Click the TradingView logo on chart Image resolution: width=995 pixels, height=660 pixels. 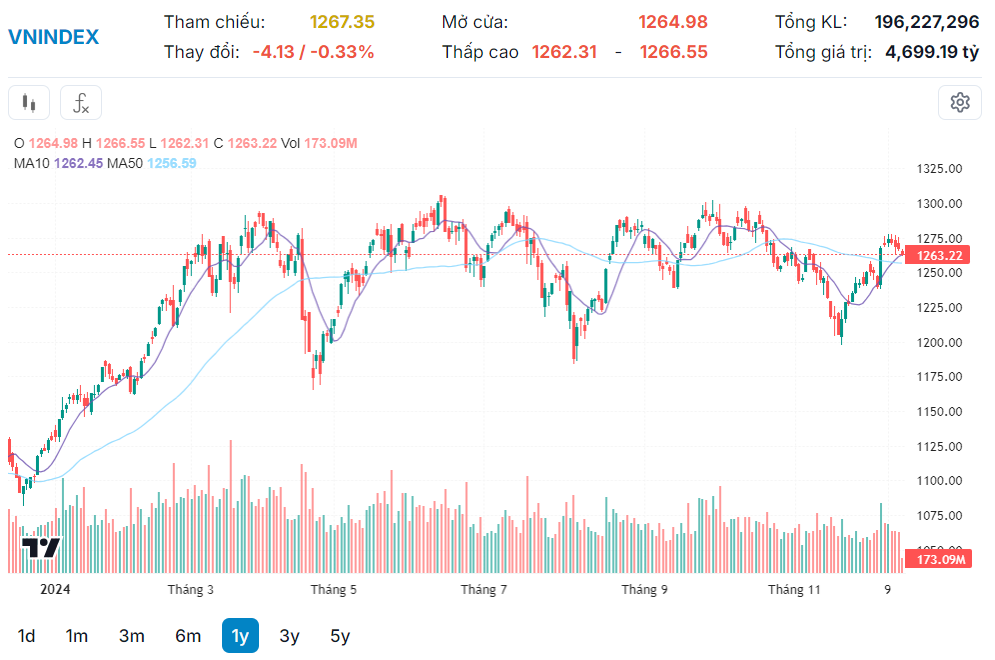pyautogui.click(x=42, y=547)
